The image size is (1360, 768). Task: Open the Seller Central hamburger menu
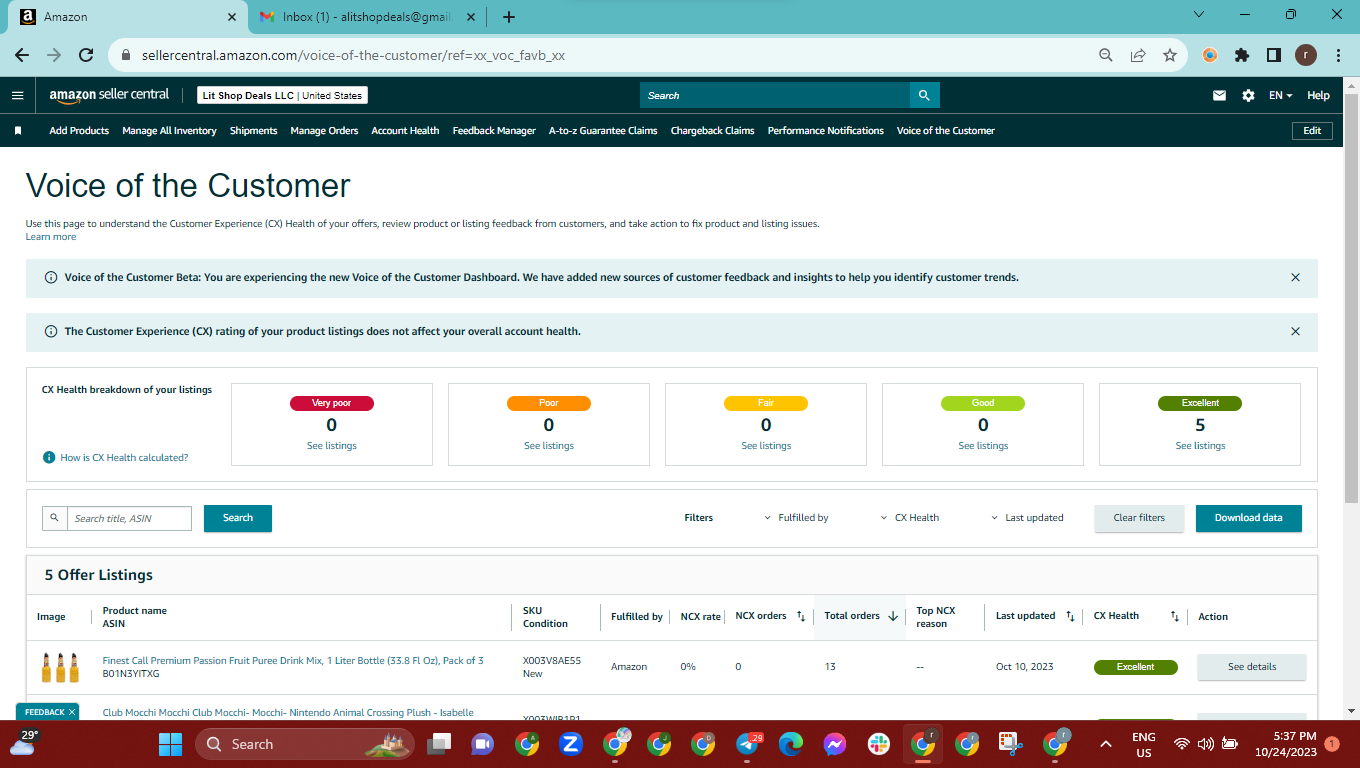coord(17,96)
